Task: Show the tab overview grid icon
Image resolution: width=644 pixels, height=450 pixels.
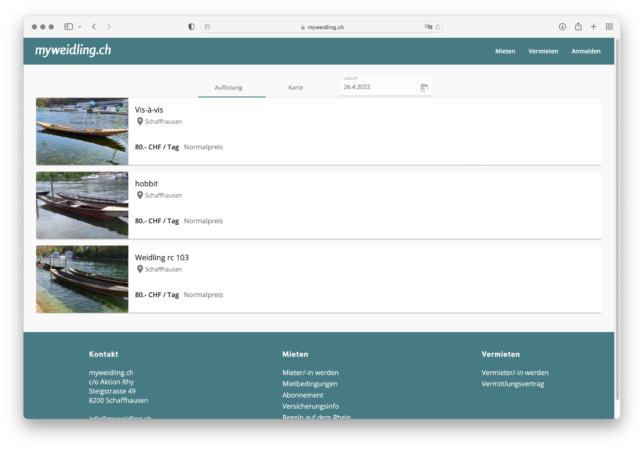Action: (x=609, y=27)
